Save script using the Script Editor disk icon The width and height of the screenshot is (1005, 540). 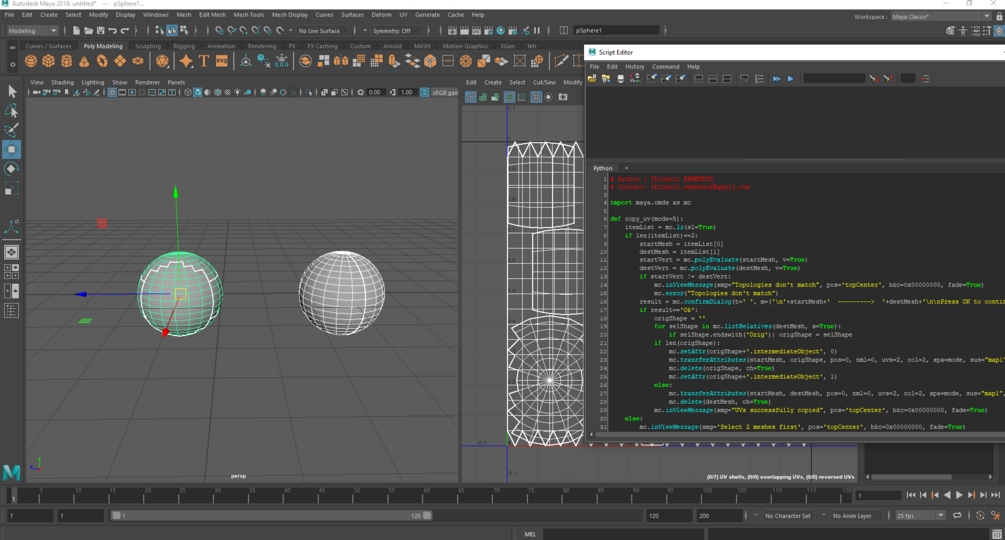click(620, 78)
